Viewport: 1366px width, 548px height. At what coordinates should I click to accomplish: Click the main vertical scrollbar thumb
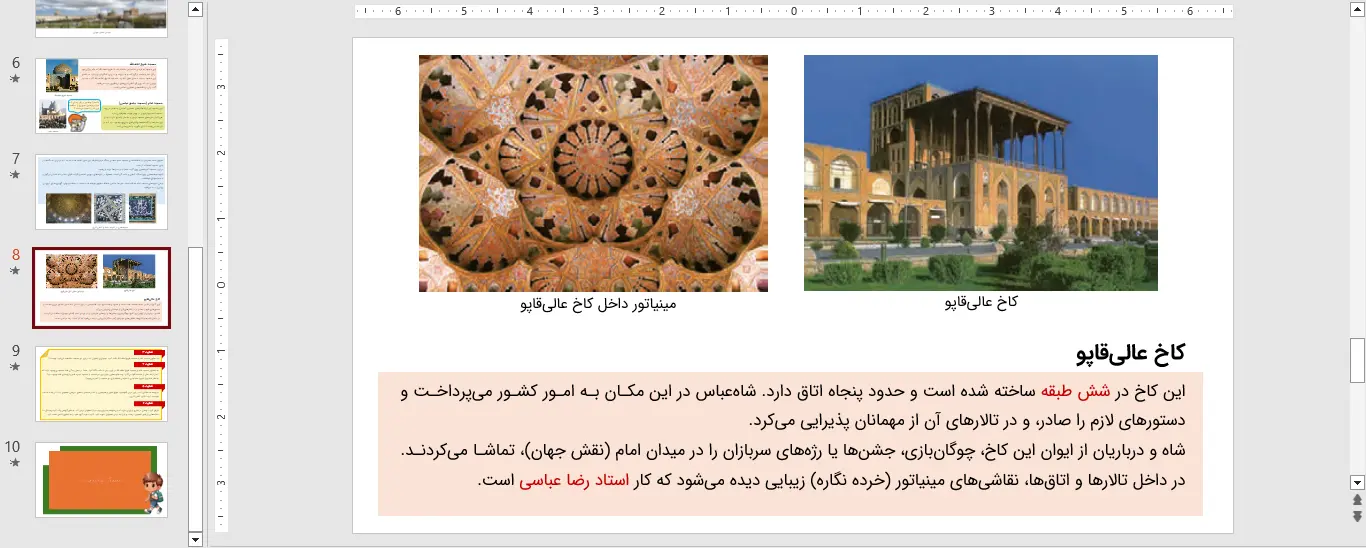[x=1357, y=360]
